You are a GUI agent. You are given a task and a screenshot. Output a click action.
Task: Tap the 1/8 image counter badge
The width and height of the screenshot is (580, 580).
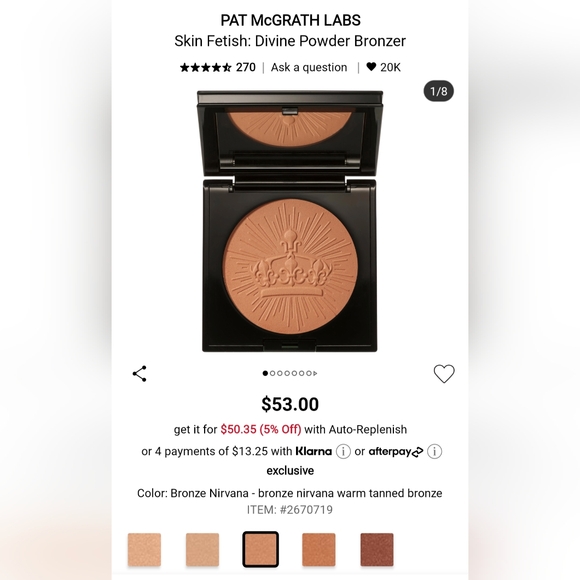click(438, 91)
